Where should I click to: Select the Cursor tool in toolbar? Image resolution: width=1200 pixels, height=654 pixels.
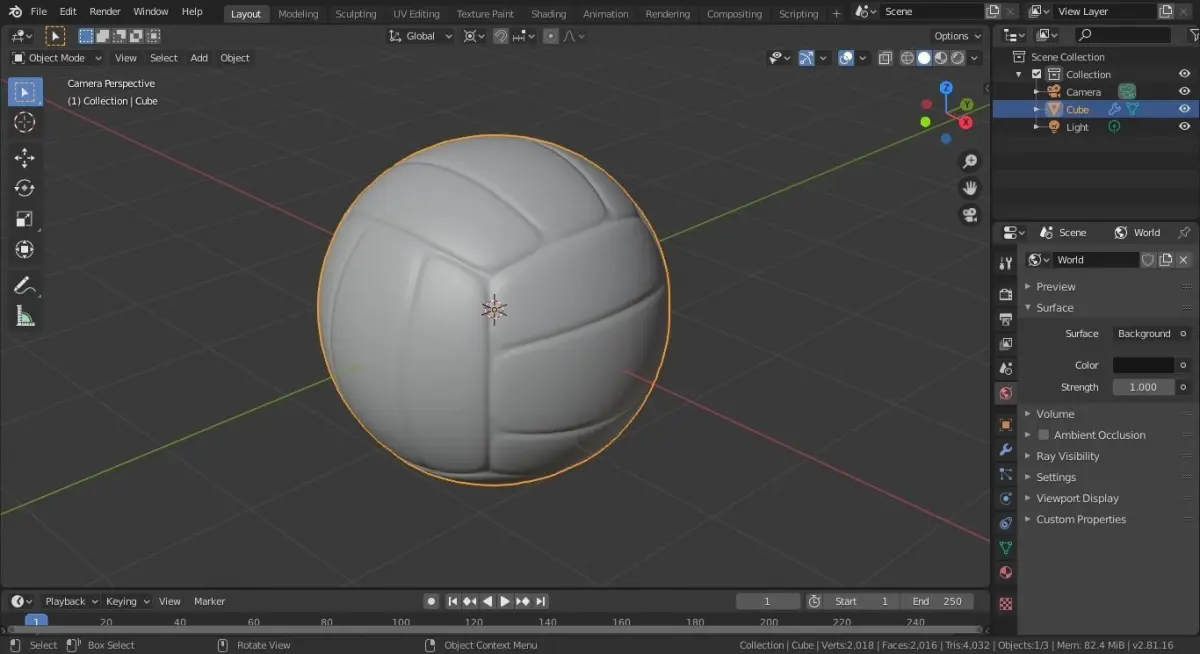[x=25, y=122]
